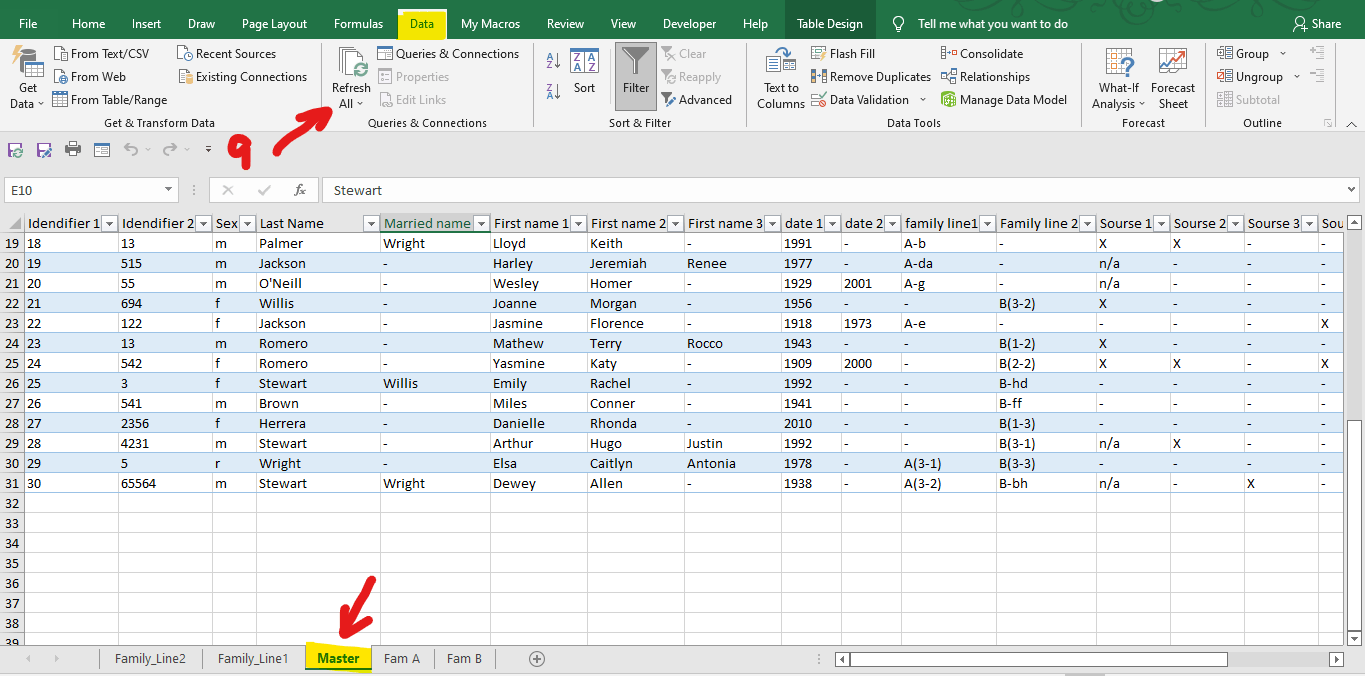Screen dimensions: 1365x676
Task: Open the Get Data menu
Action: click(x=27, y=78)
